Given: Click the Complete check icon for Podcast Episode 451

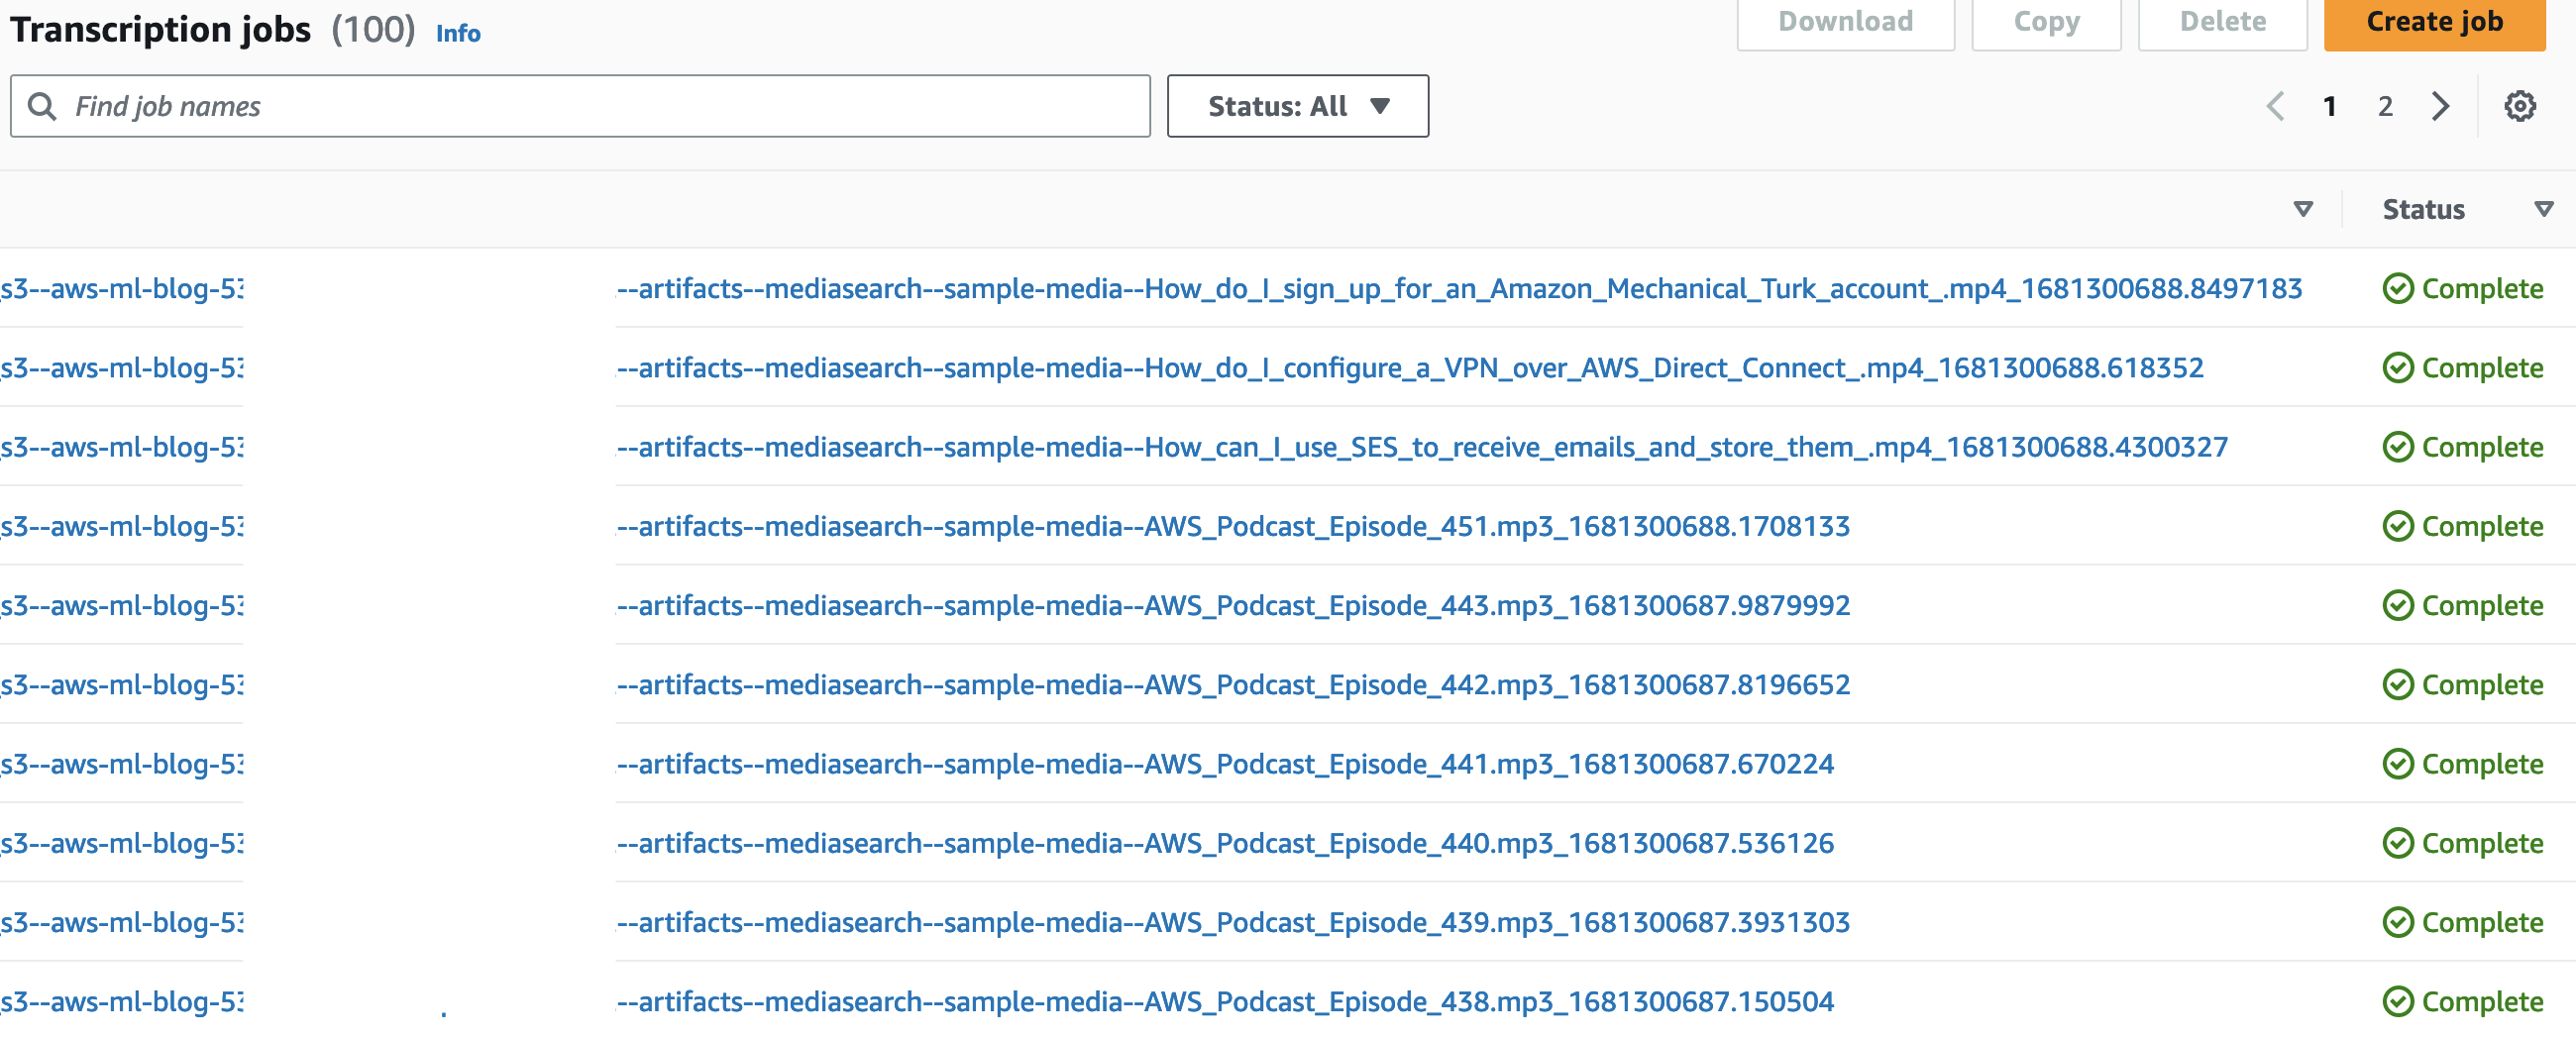Looking at the screenshot, I should pyautogui.click(x=2398, y=526).
